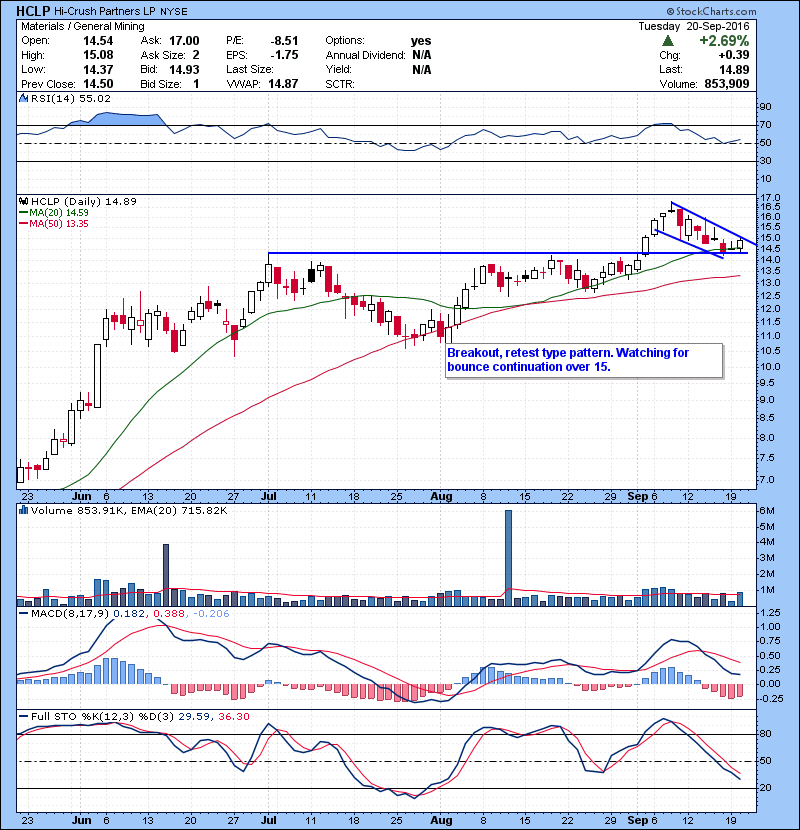Click the Chg value +0.39
Screen dimensions: 800x830
tap(733, 55)
